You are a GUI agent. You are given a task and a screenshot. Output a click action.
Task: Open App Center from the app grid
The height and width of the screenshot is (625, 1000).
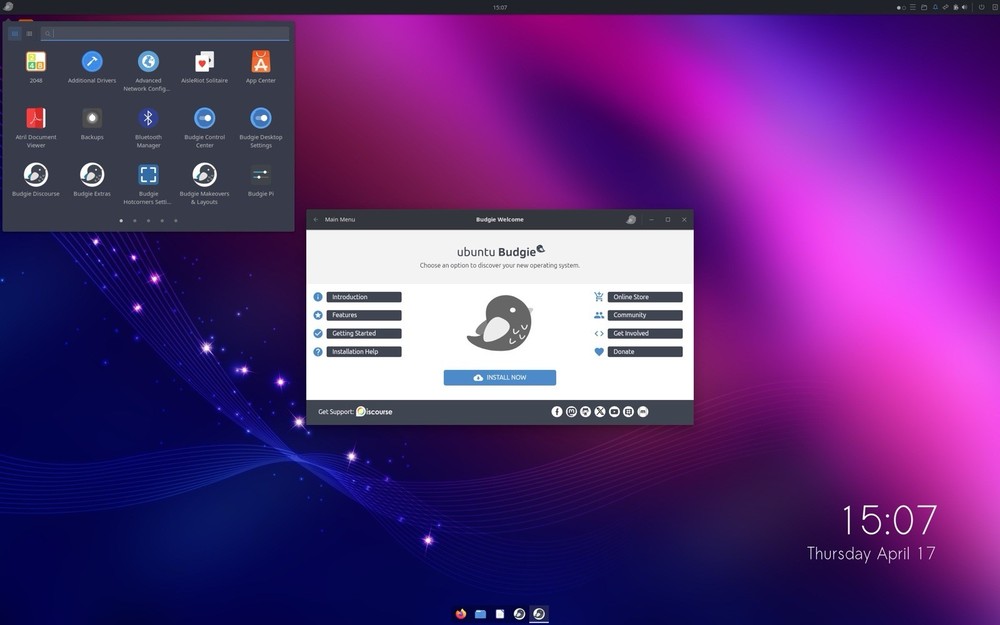coord(260,62)
